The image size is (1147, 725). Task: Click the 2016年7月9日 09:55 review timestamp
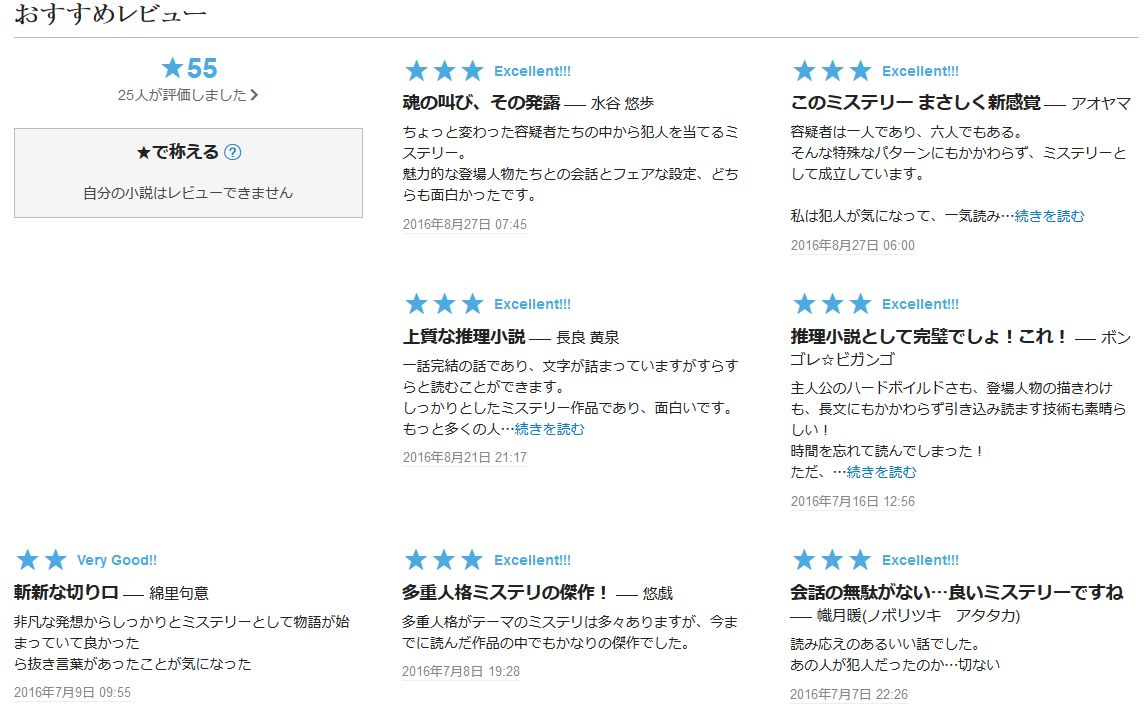[72, 692]
